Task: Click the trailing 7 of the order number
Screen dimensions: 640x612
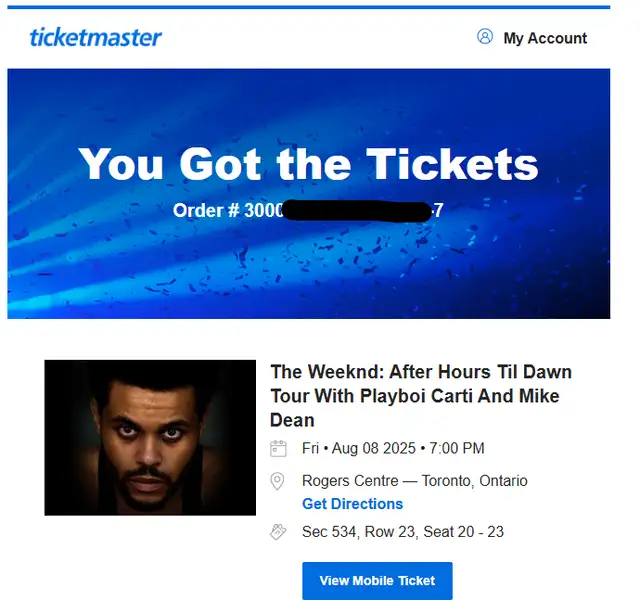Action: click(439, 211)
